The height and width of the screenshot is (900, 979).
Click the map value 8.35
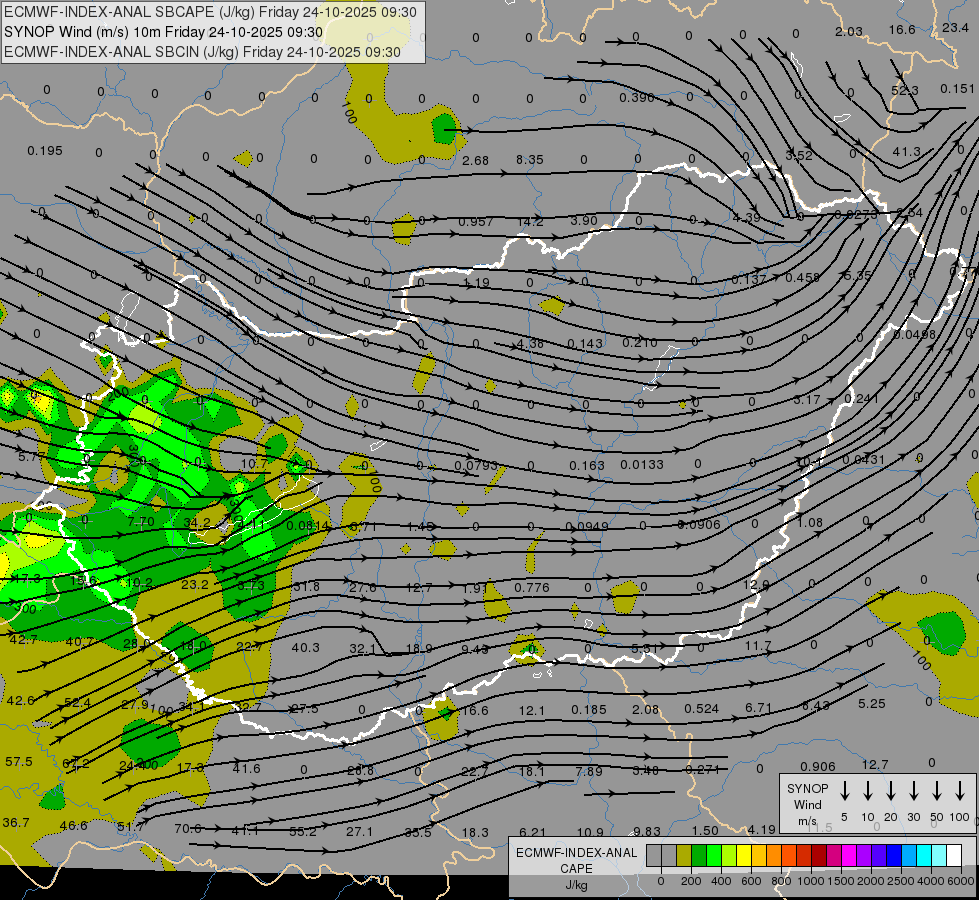[529, 160]
